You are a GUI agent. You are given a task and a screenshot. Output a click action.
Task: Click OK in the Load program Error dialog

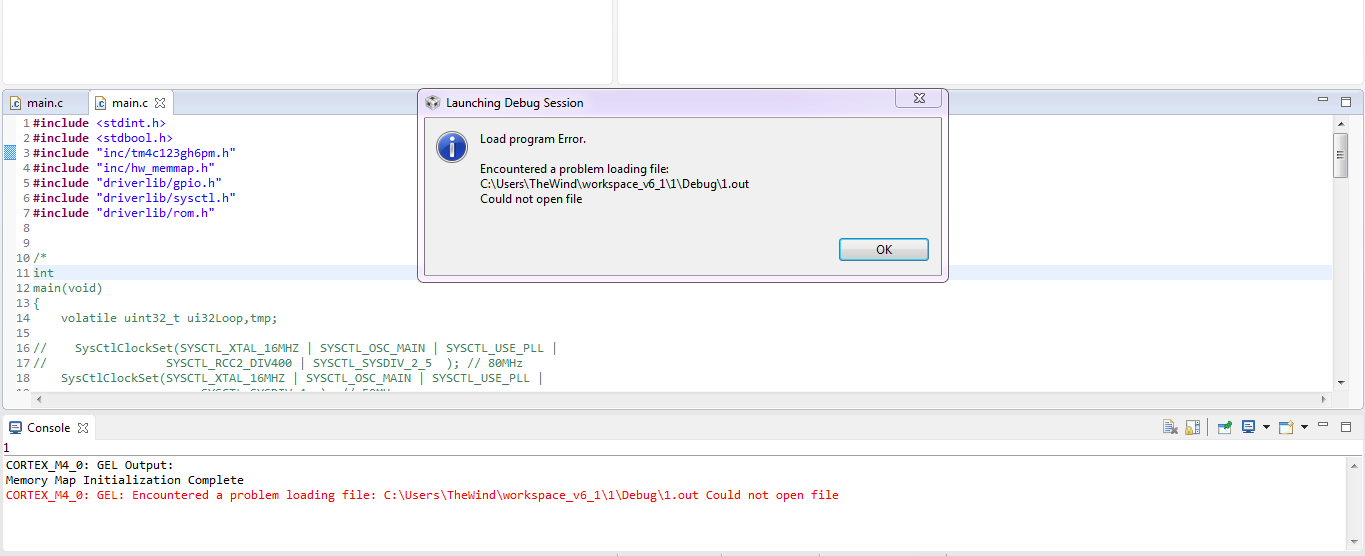pos(883,250)
